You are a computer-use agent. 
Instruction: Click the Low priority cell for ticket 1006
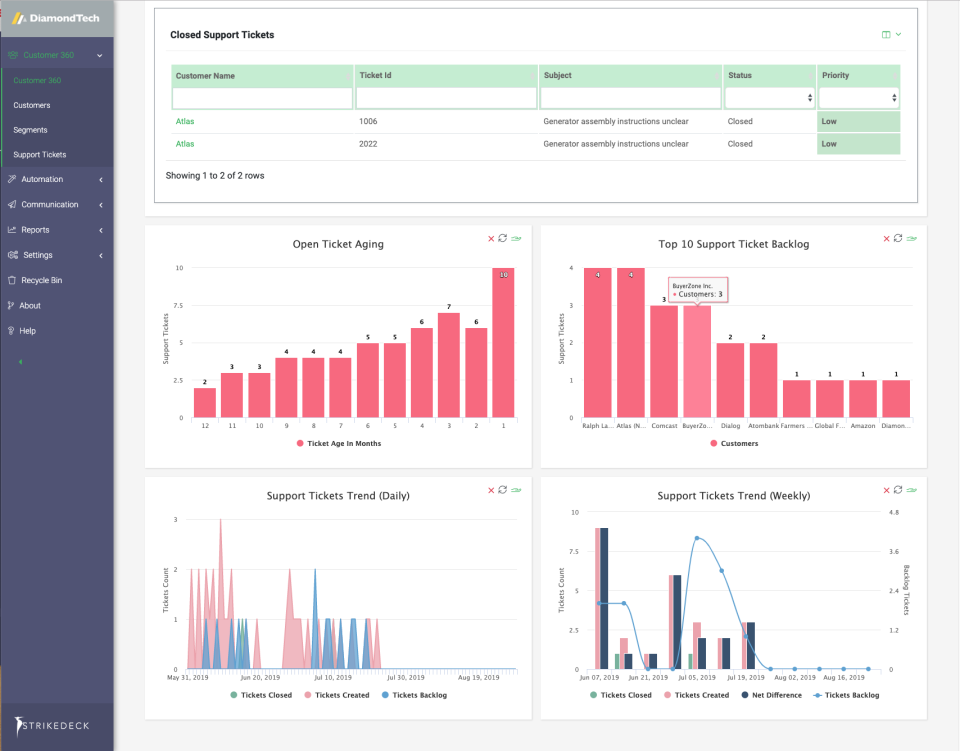(858, 121)
